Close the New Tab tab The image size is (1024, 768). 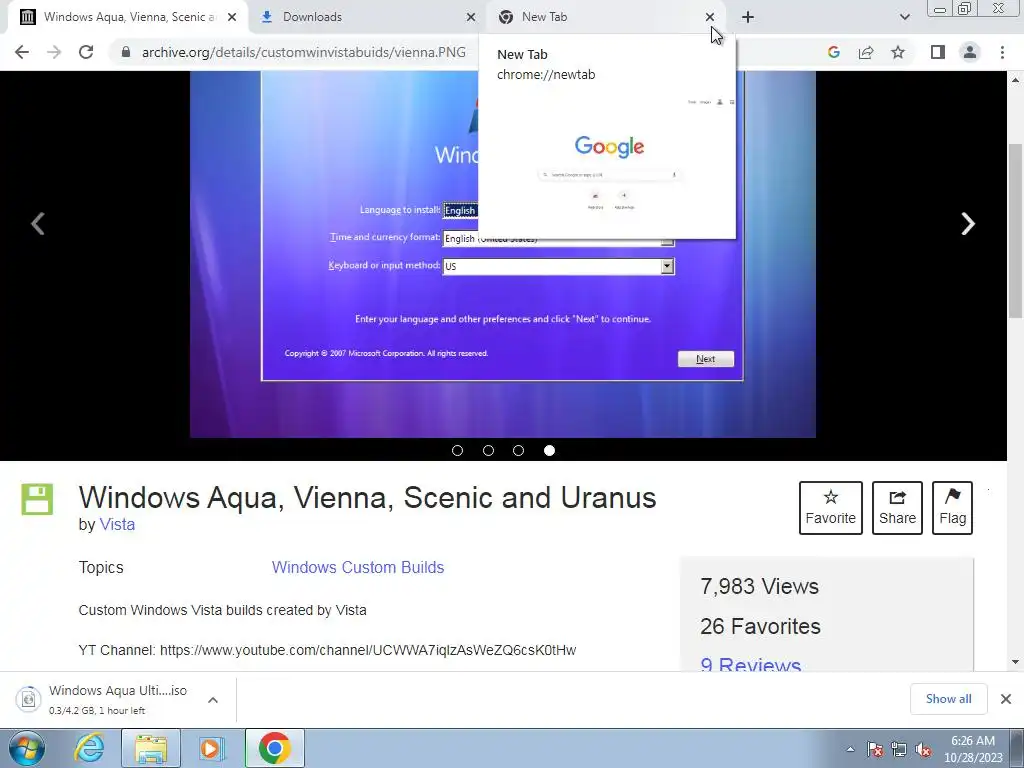point(710,17)
